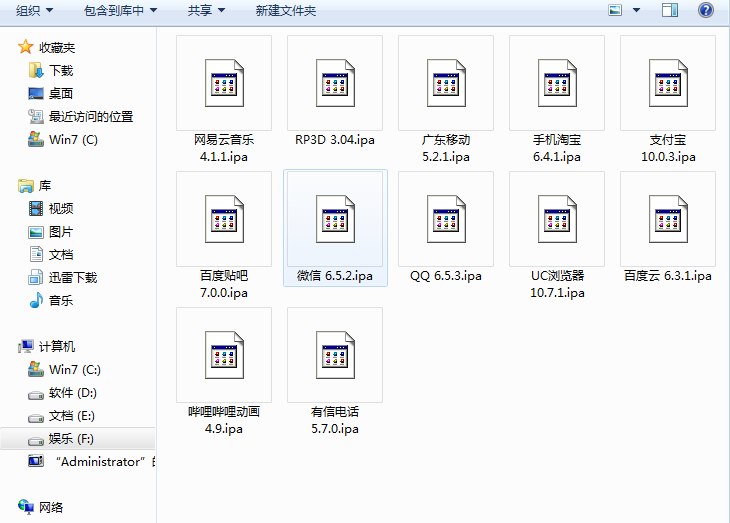The image size is (730, 523).
Task: Click the 网络 globe icon
Action: 26,507
